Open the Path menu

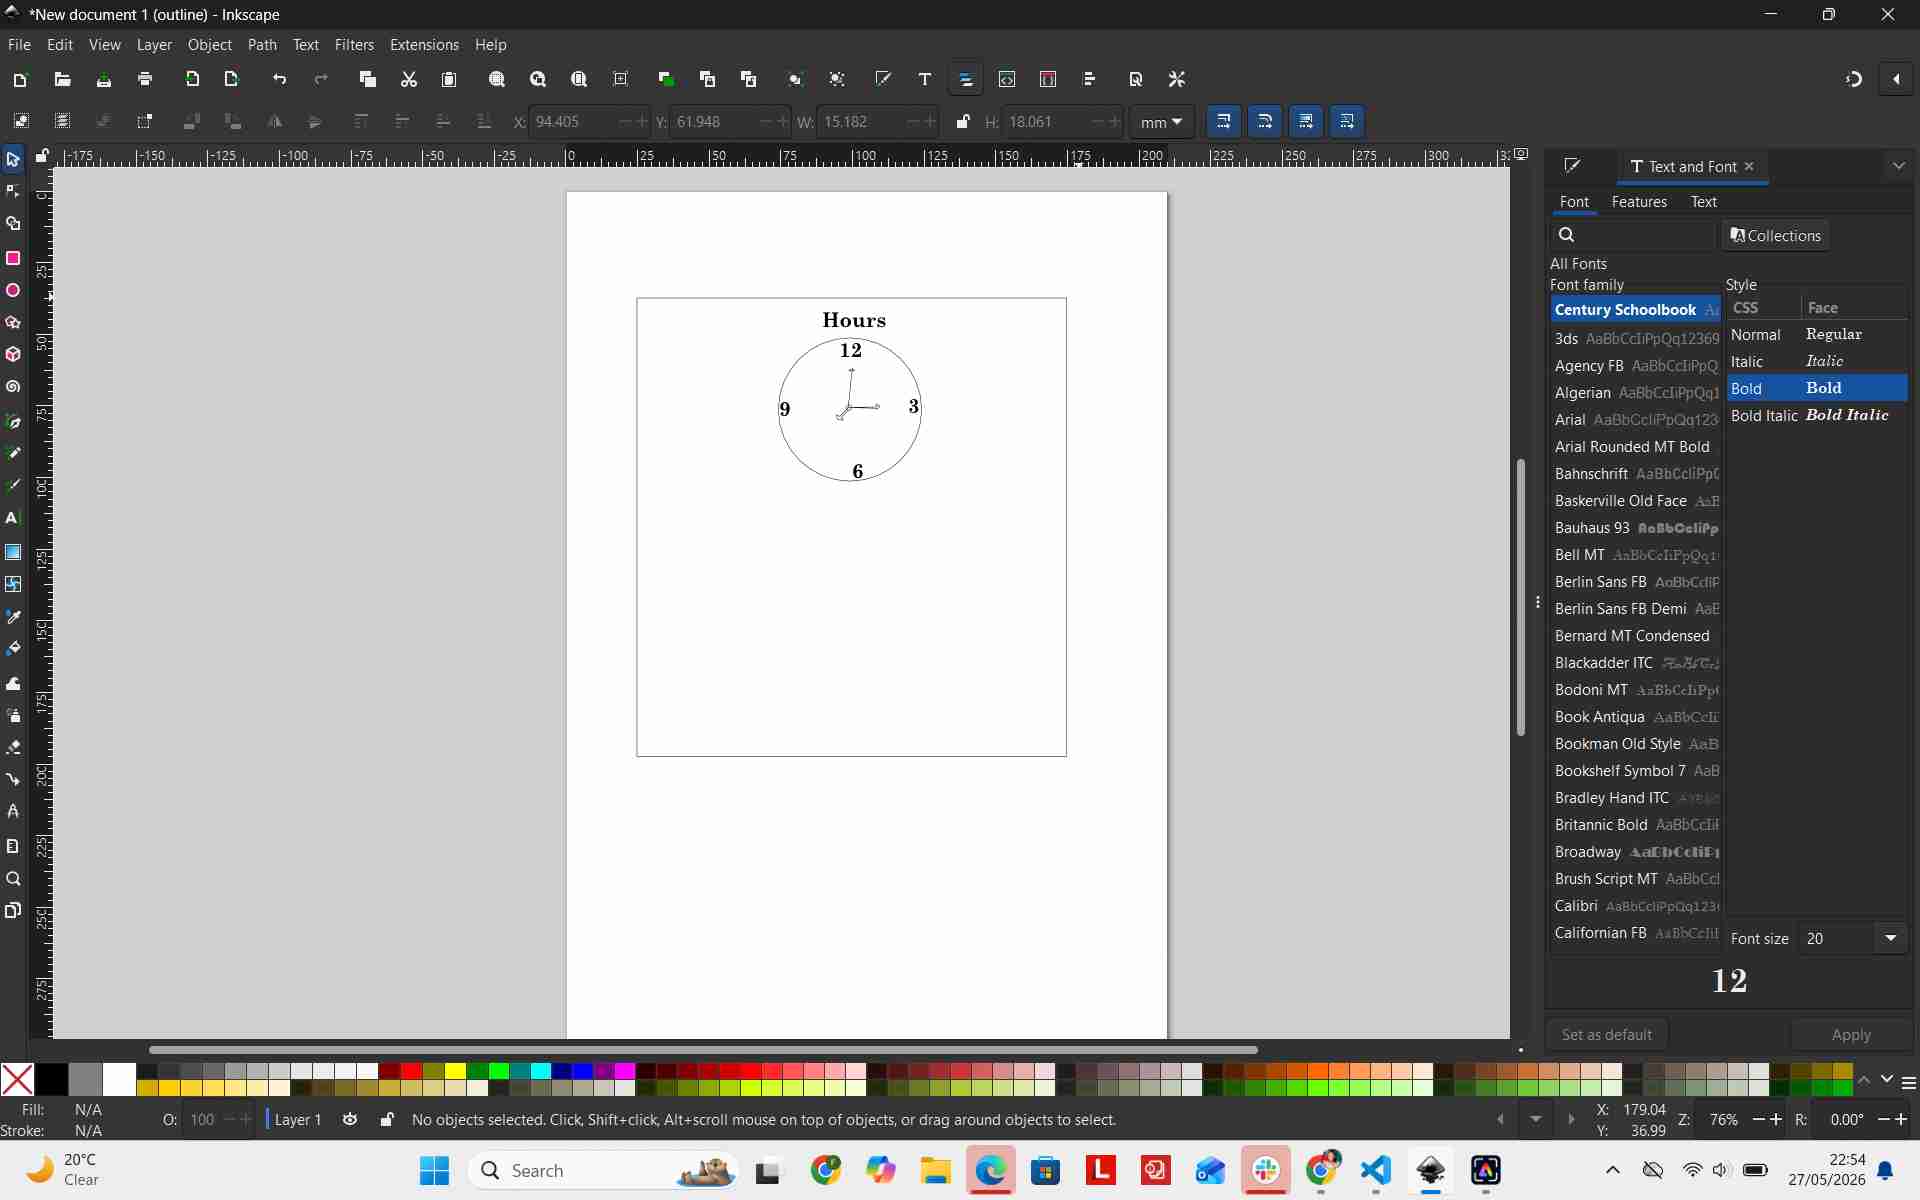pyautogui.click(x=262, y=45)
